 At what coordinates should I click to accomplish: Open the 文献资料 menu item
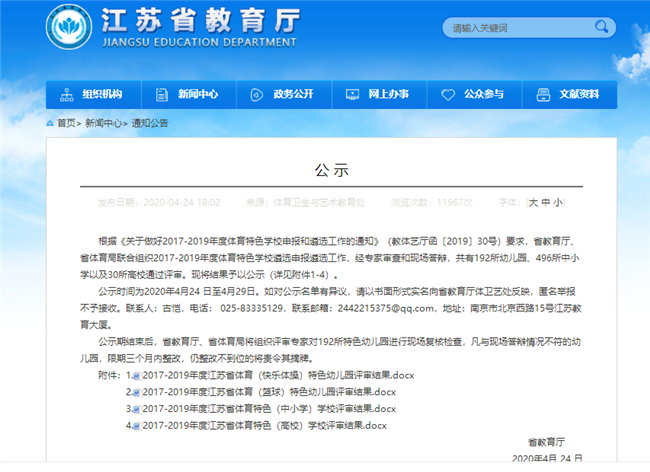pyautogui.click(x=570, y=94)
